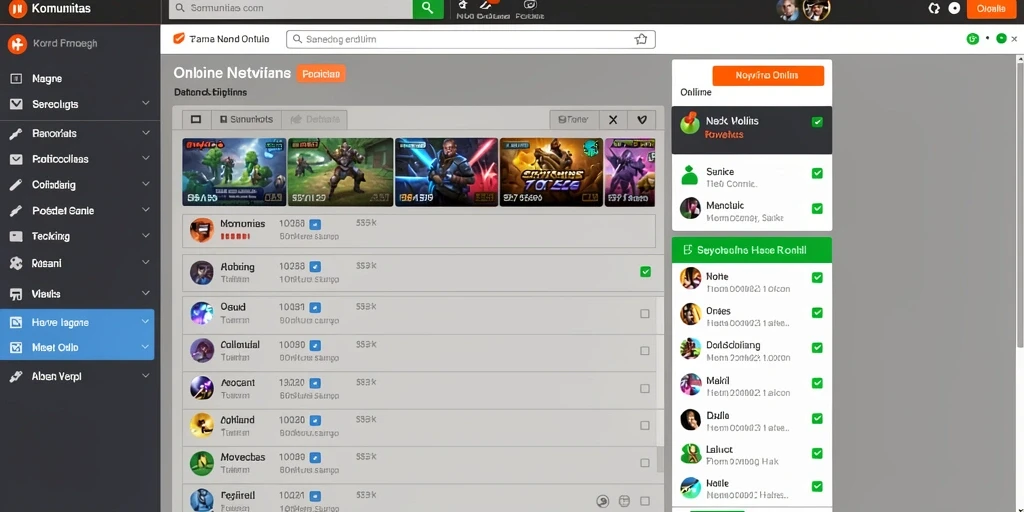Expand the Sereoligts sidebar section

[146, 104]
